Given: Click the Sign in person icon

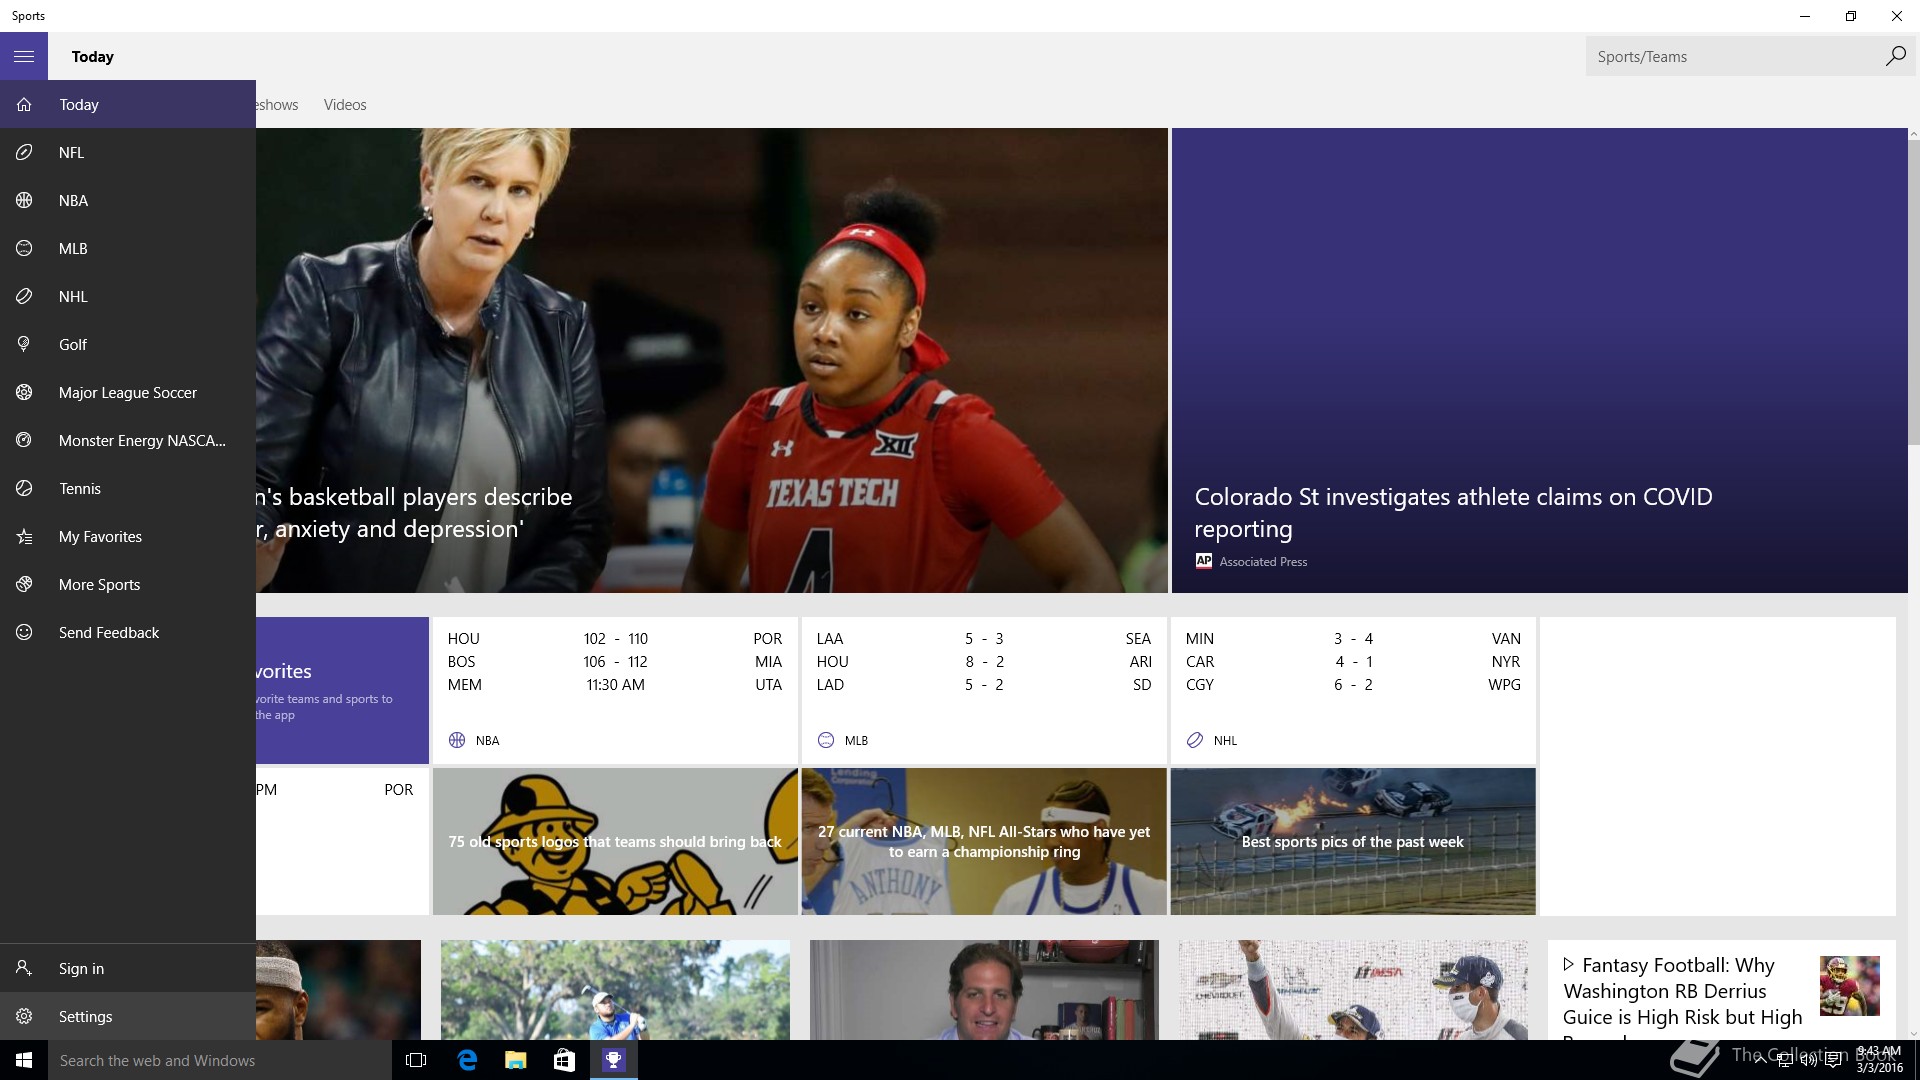Looking at the screenshot, I should point(24,968).
